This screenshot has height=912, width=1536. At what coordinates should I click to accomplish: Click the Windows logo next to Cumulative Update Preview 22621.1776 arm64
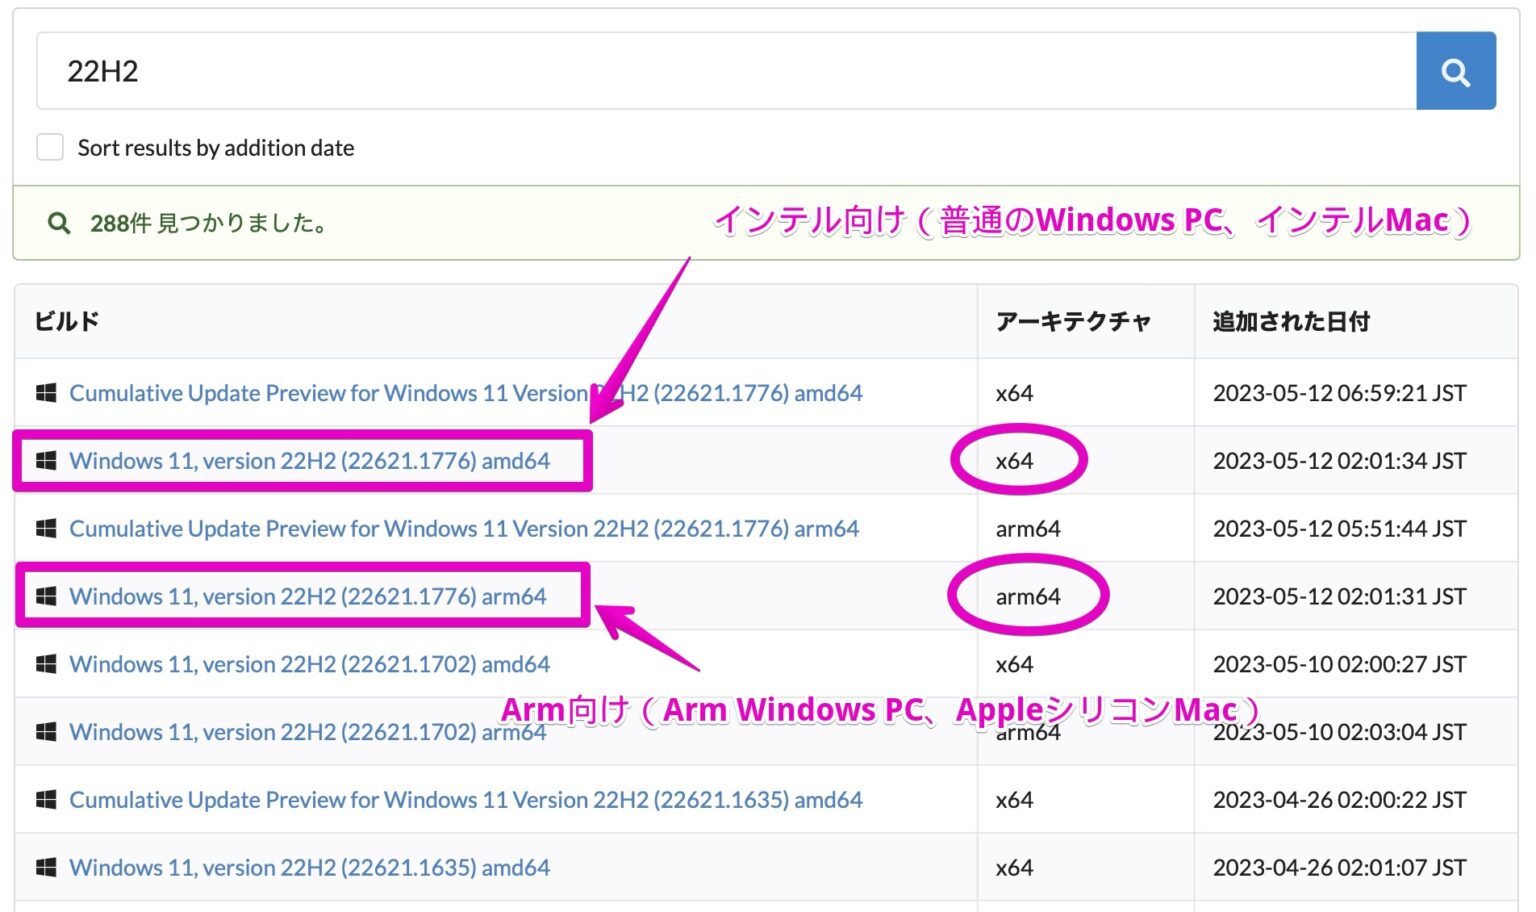click(x=45, y=528)
